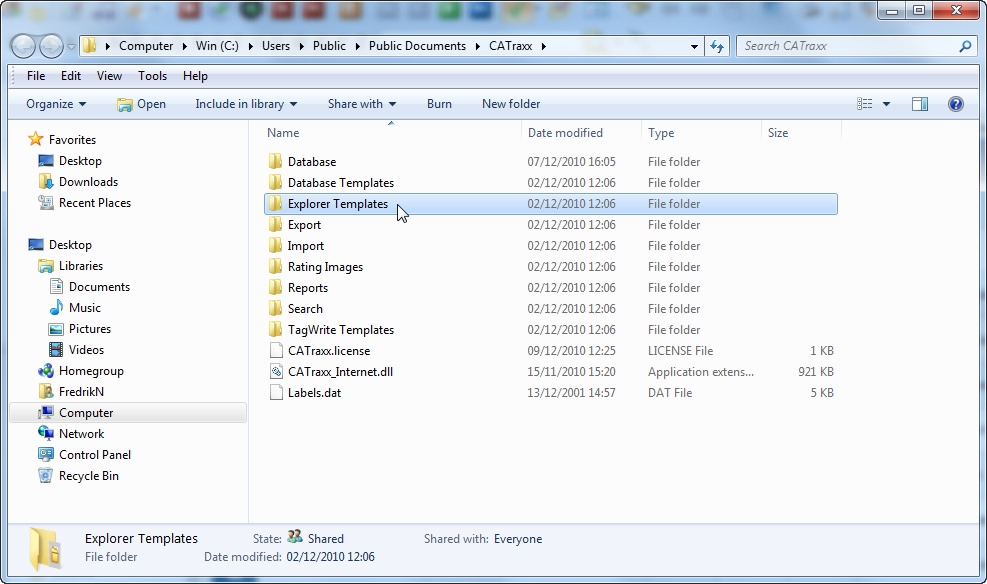This screenshot has width=987, height=584.
Task: Click the Export folder icon
Action: point(275,225)
